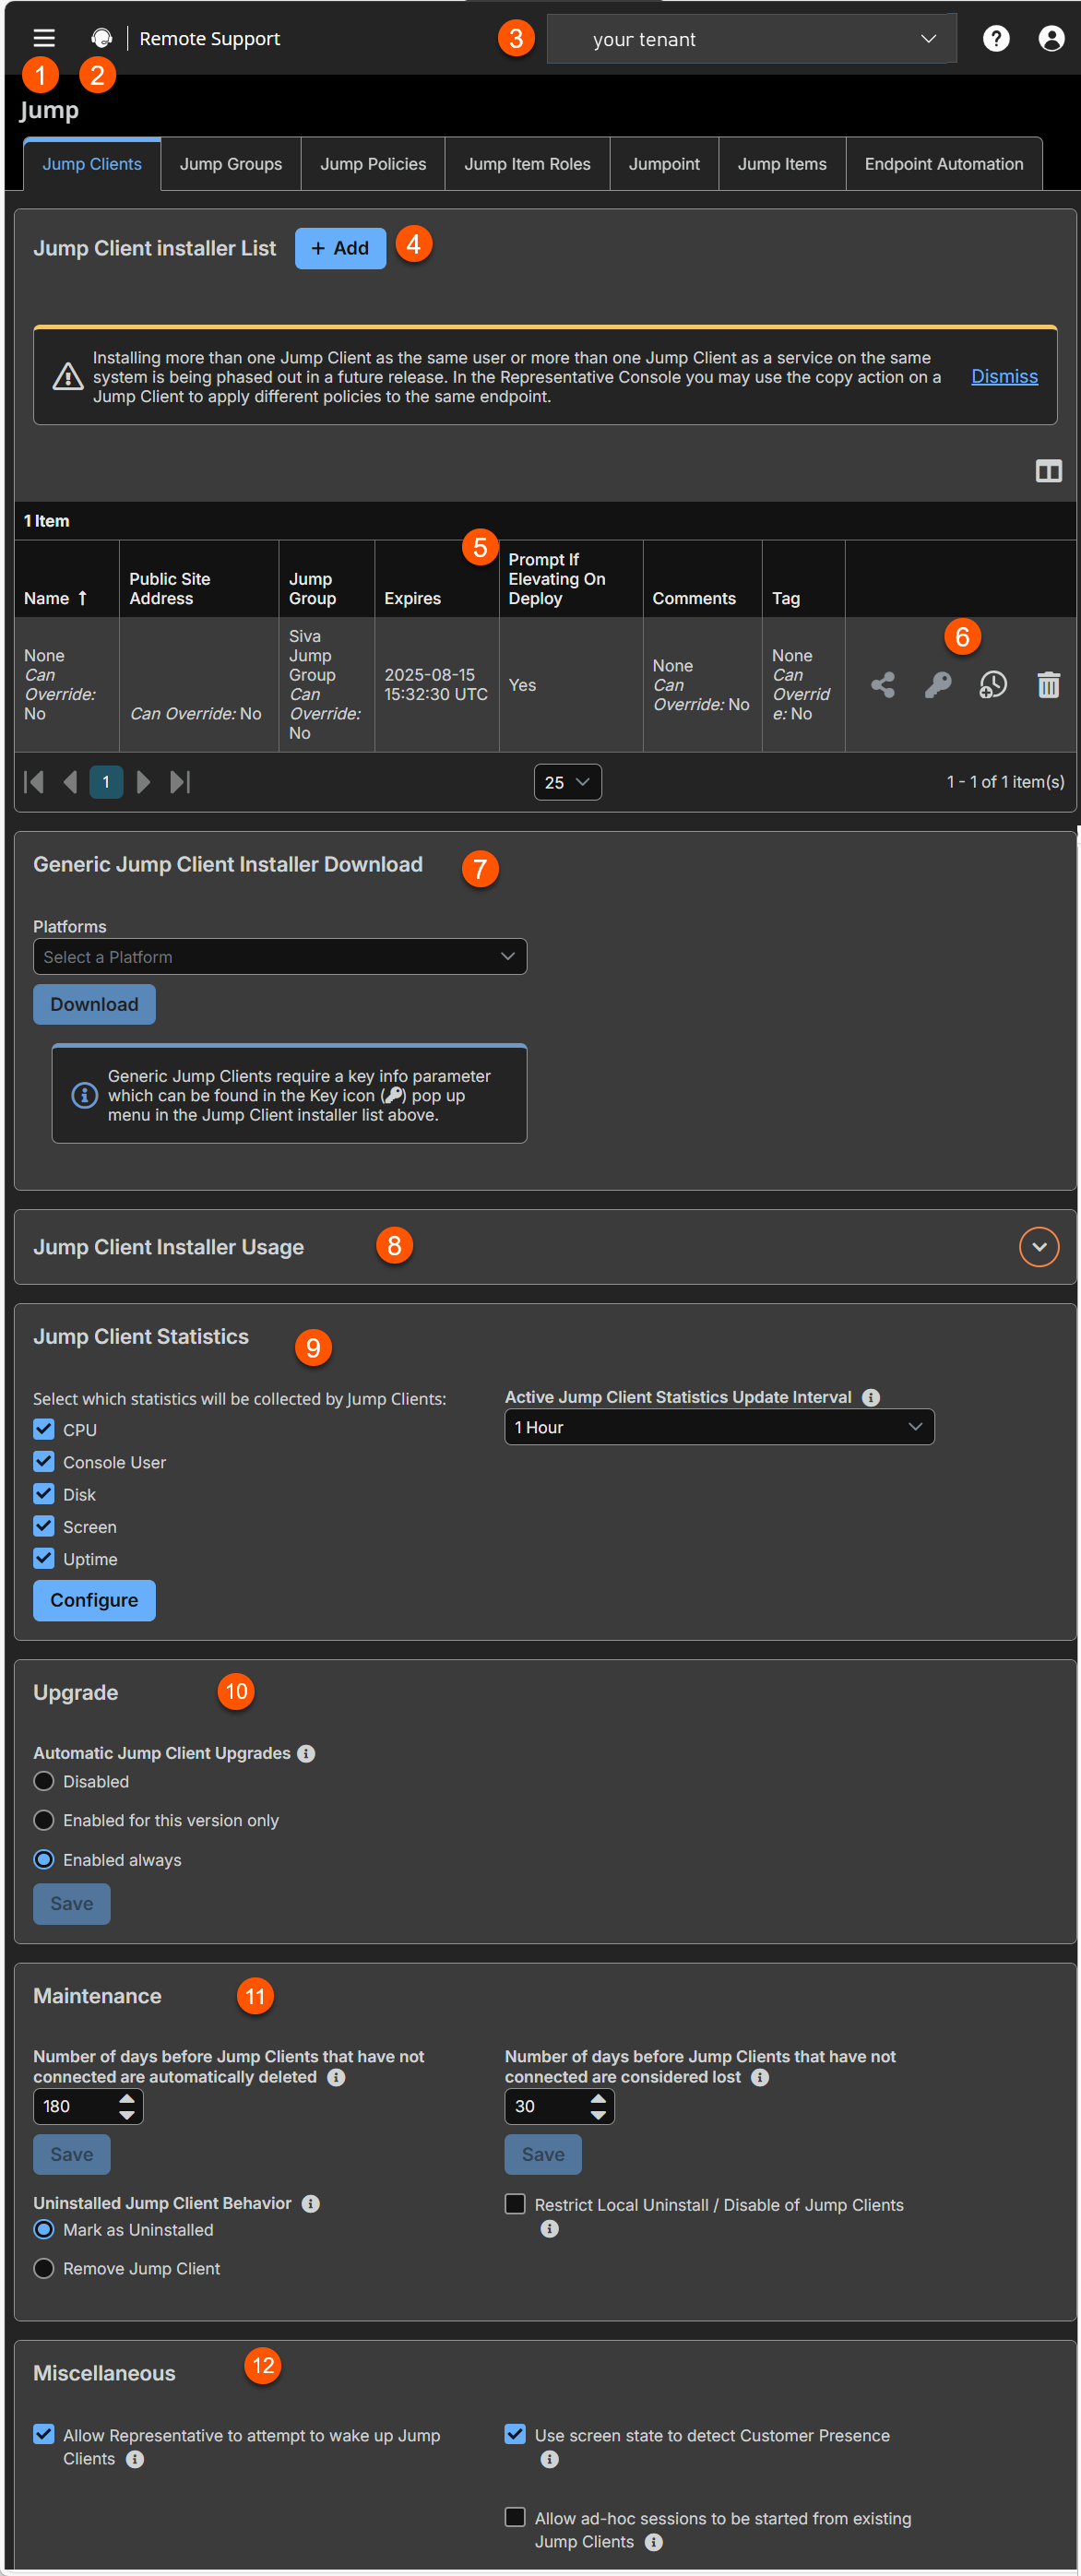The image size is (1081, 2576).
Task: Save the Upgrade settings
Action: coord(72,1903)
